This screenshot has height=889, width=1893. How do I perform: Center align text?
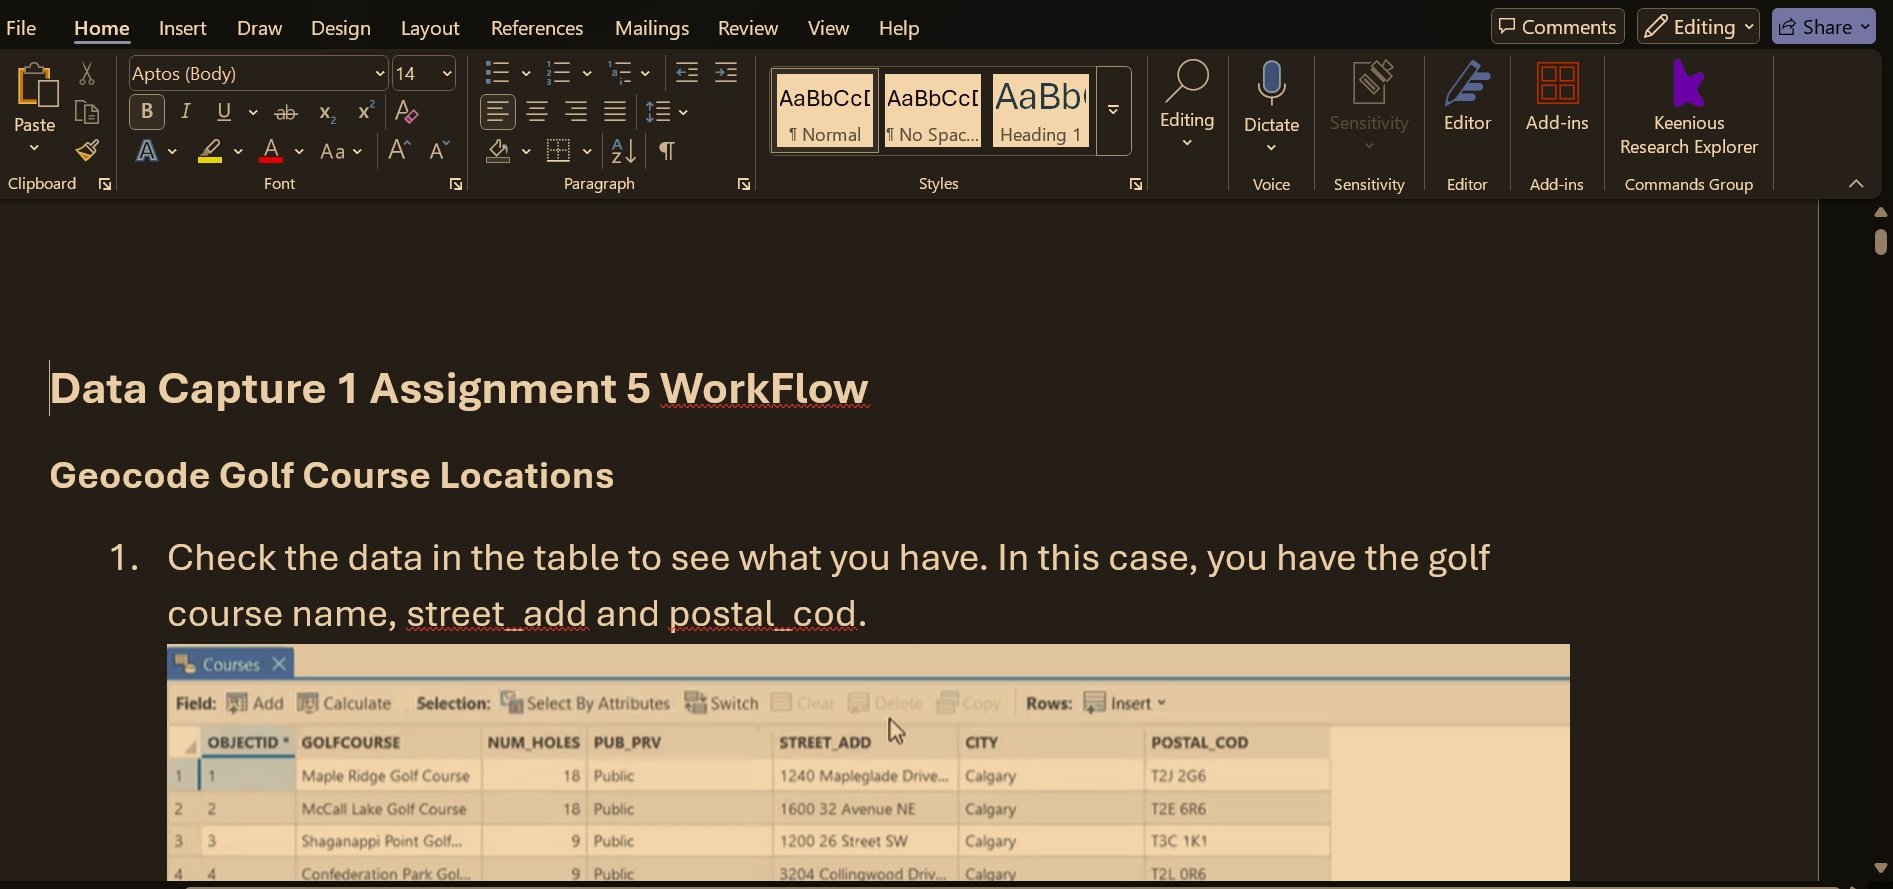(x=537, y=112)
